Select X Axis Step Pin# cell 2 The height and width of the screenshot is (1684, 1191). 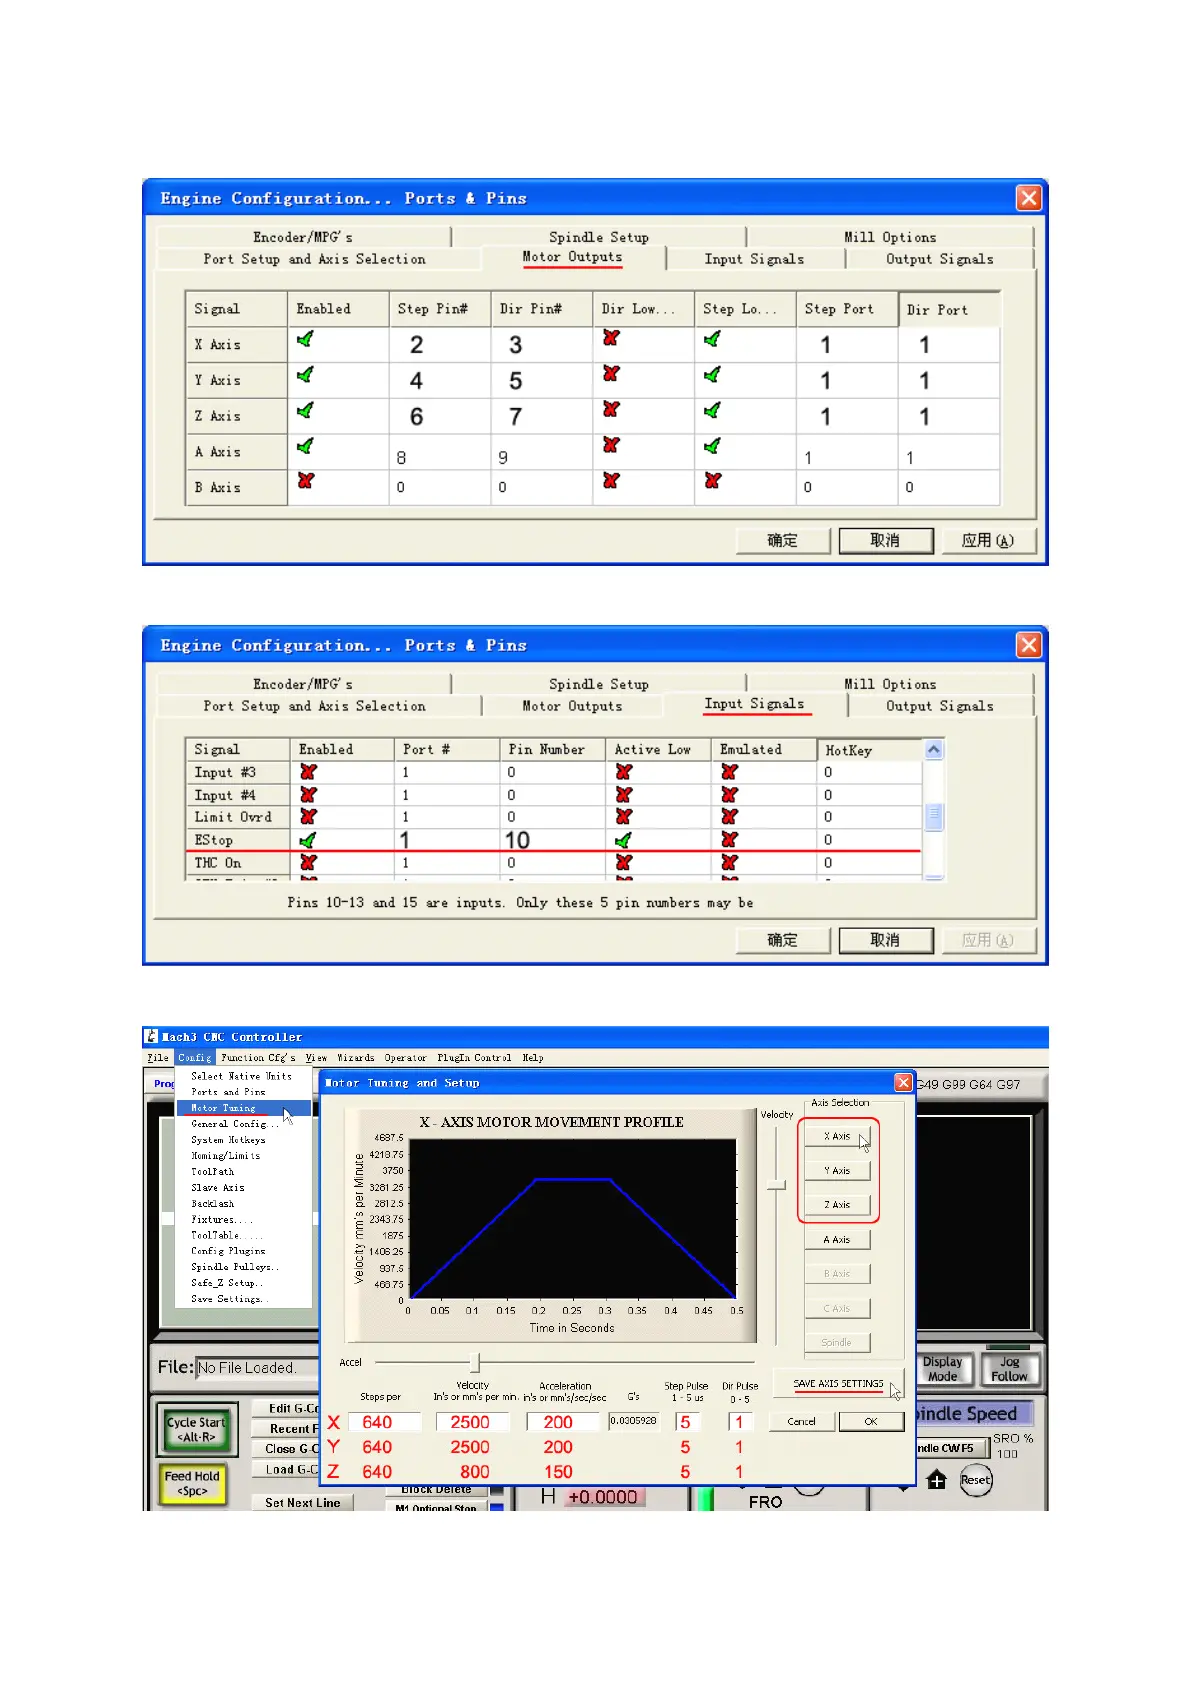coord(439,344)
